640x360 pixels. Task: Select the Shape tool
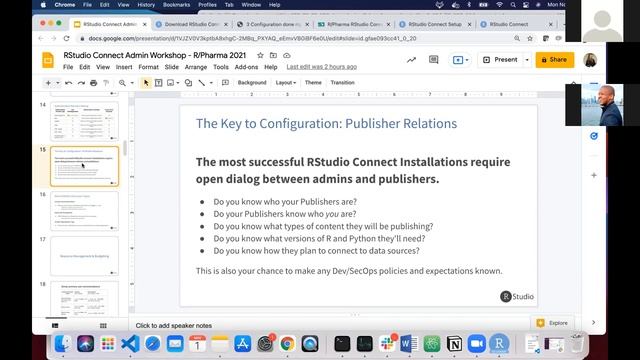(x=188, y=83)
